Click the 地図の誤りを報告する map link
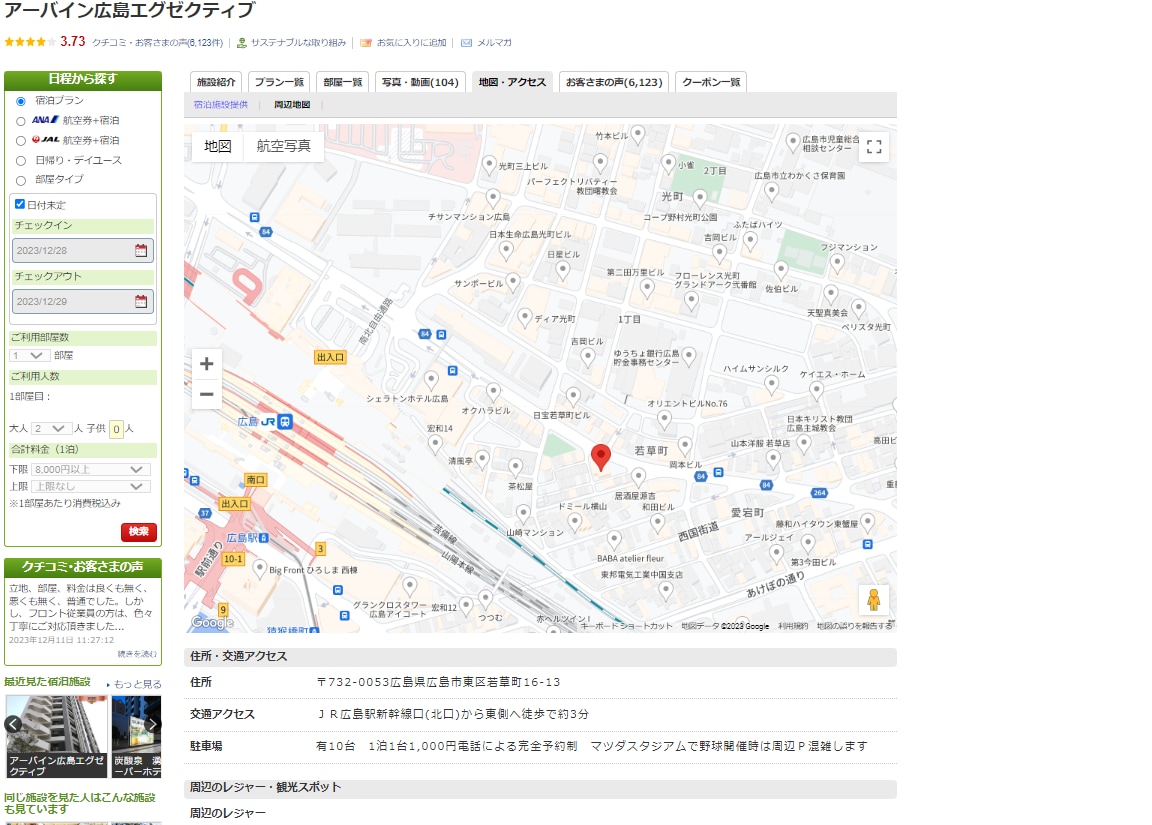This screenshot has width=1152, height=825. [854, 626]
